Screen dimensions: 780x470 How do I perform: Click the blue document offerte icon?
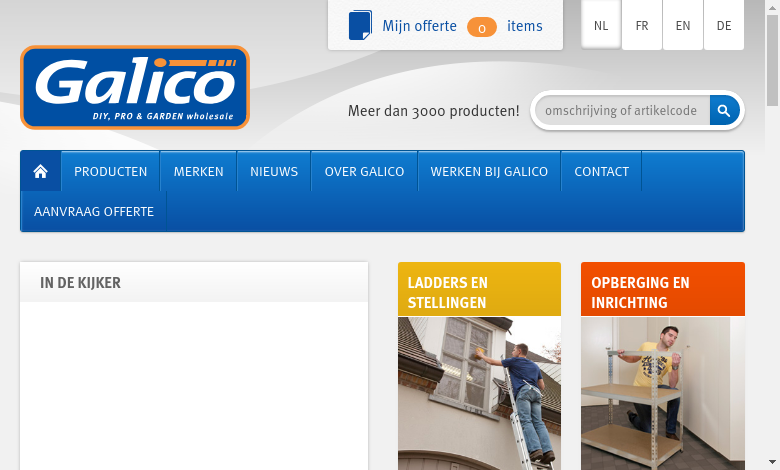point(360,25)
